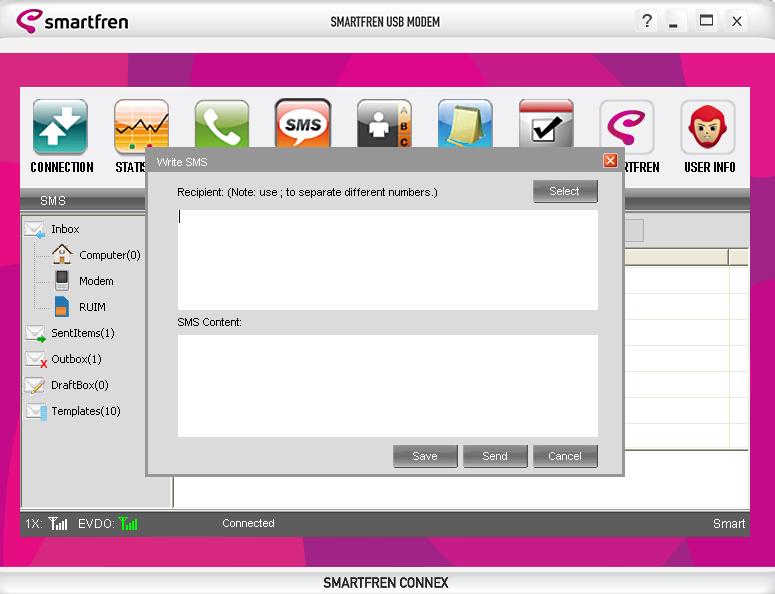
Task: Cancel the Write SMS dialog
Action: (x=565, y=456)
